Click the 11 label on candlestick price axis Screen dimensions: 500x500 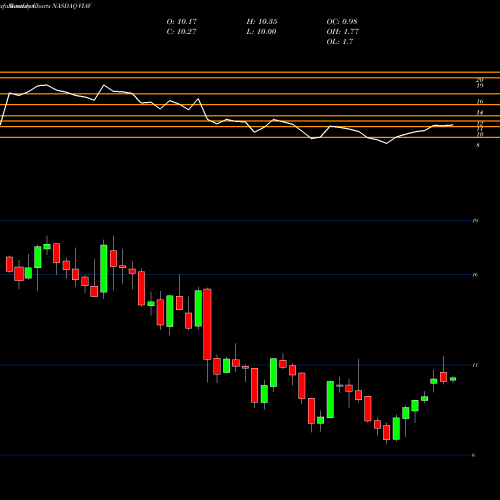475,365
